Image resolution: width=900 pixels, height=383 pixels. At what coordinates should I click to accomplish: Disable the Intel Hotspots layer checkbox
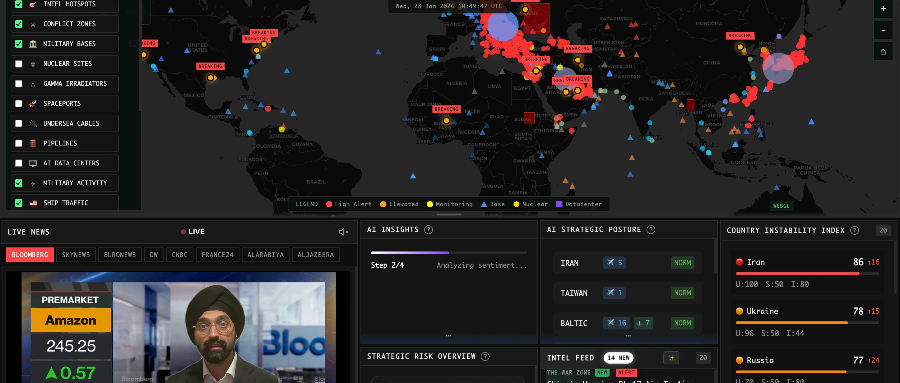18,4
